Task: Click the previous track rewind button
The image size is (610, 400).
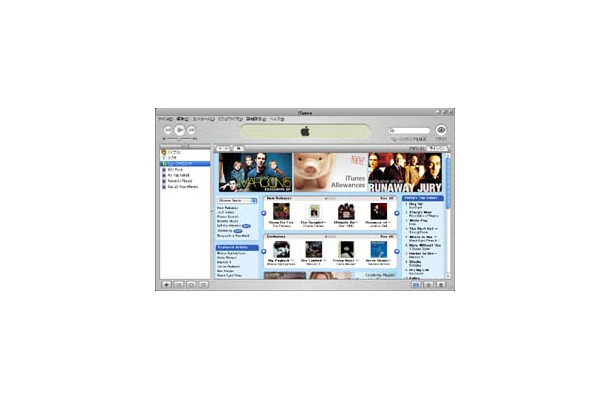Action: click(x=168, y=130)
